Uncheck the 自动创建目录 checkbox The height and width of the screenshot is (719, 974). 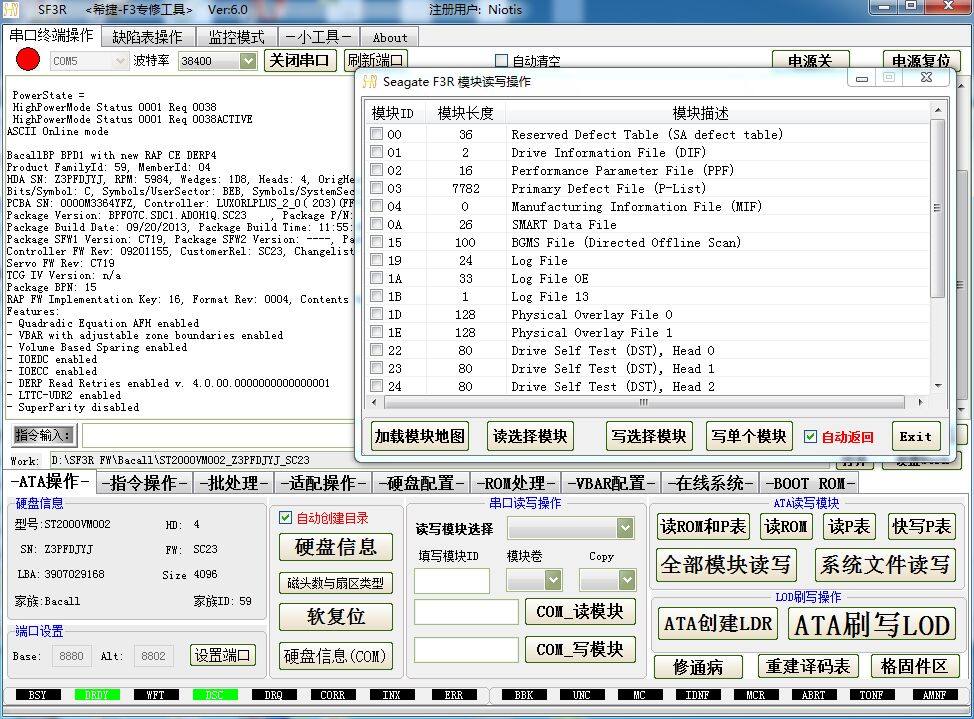pyautogui.click(x=286, y=518)
